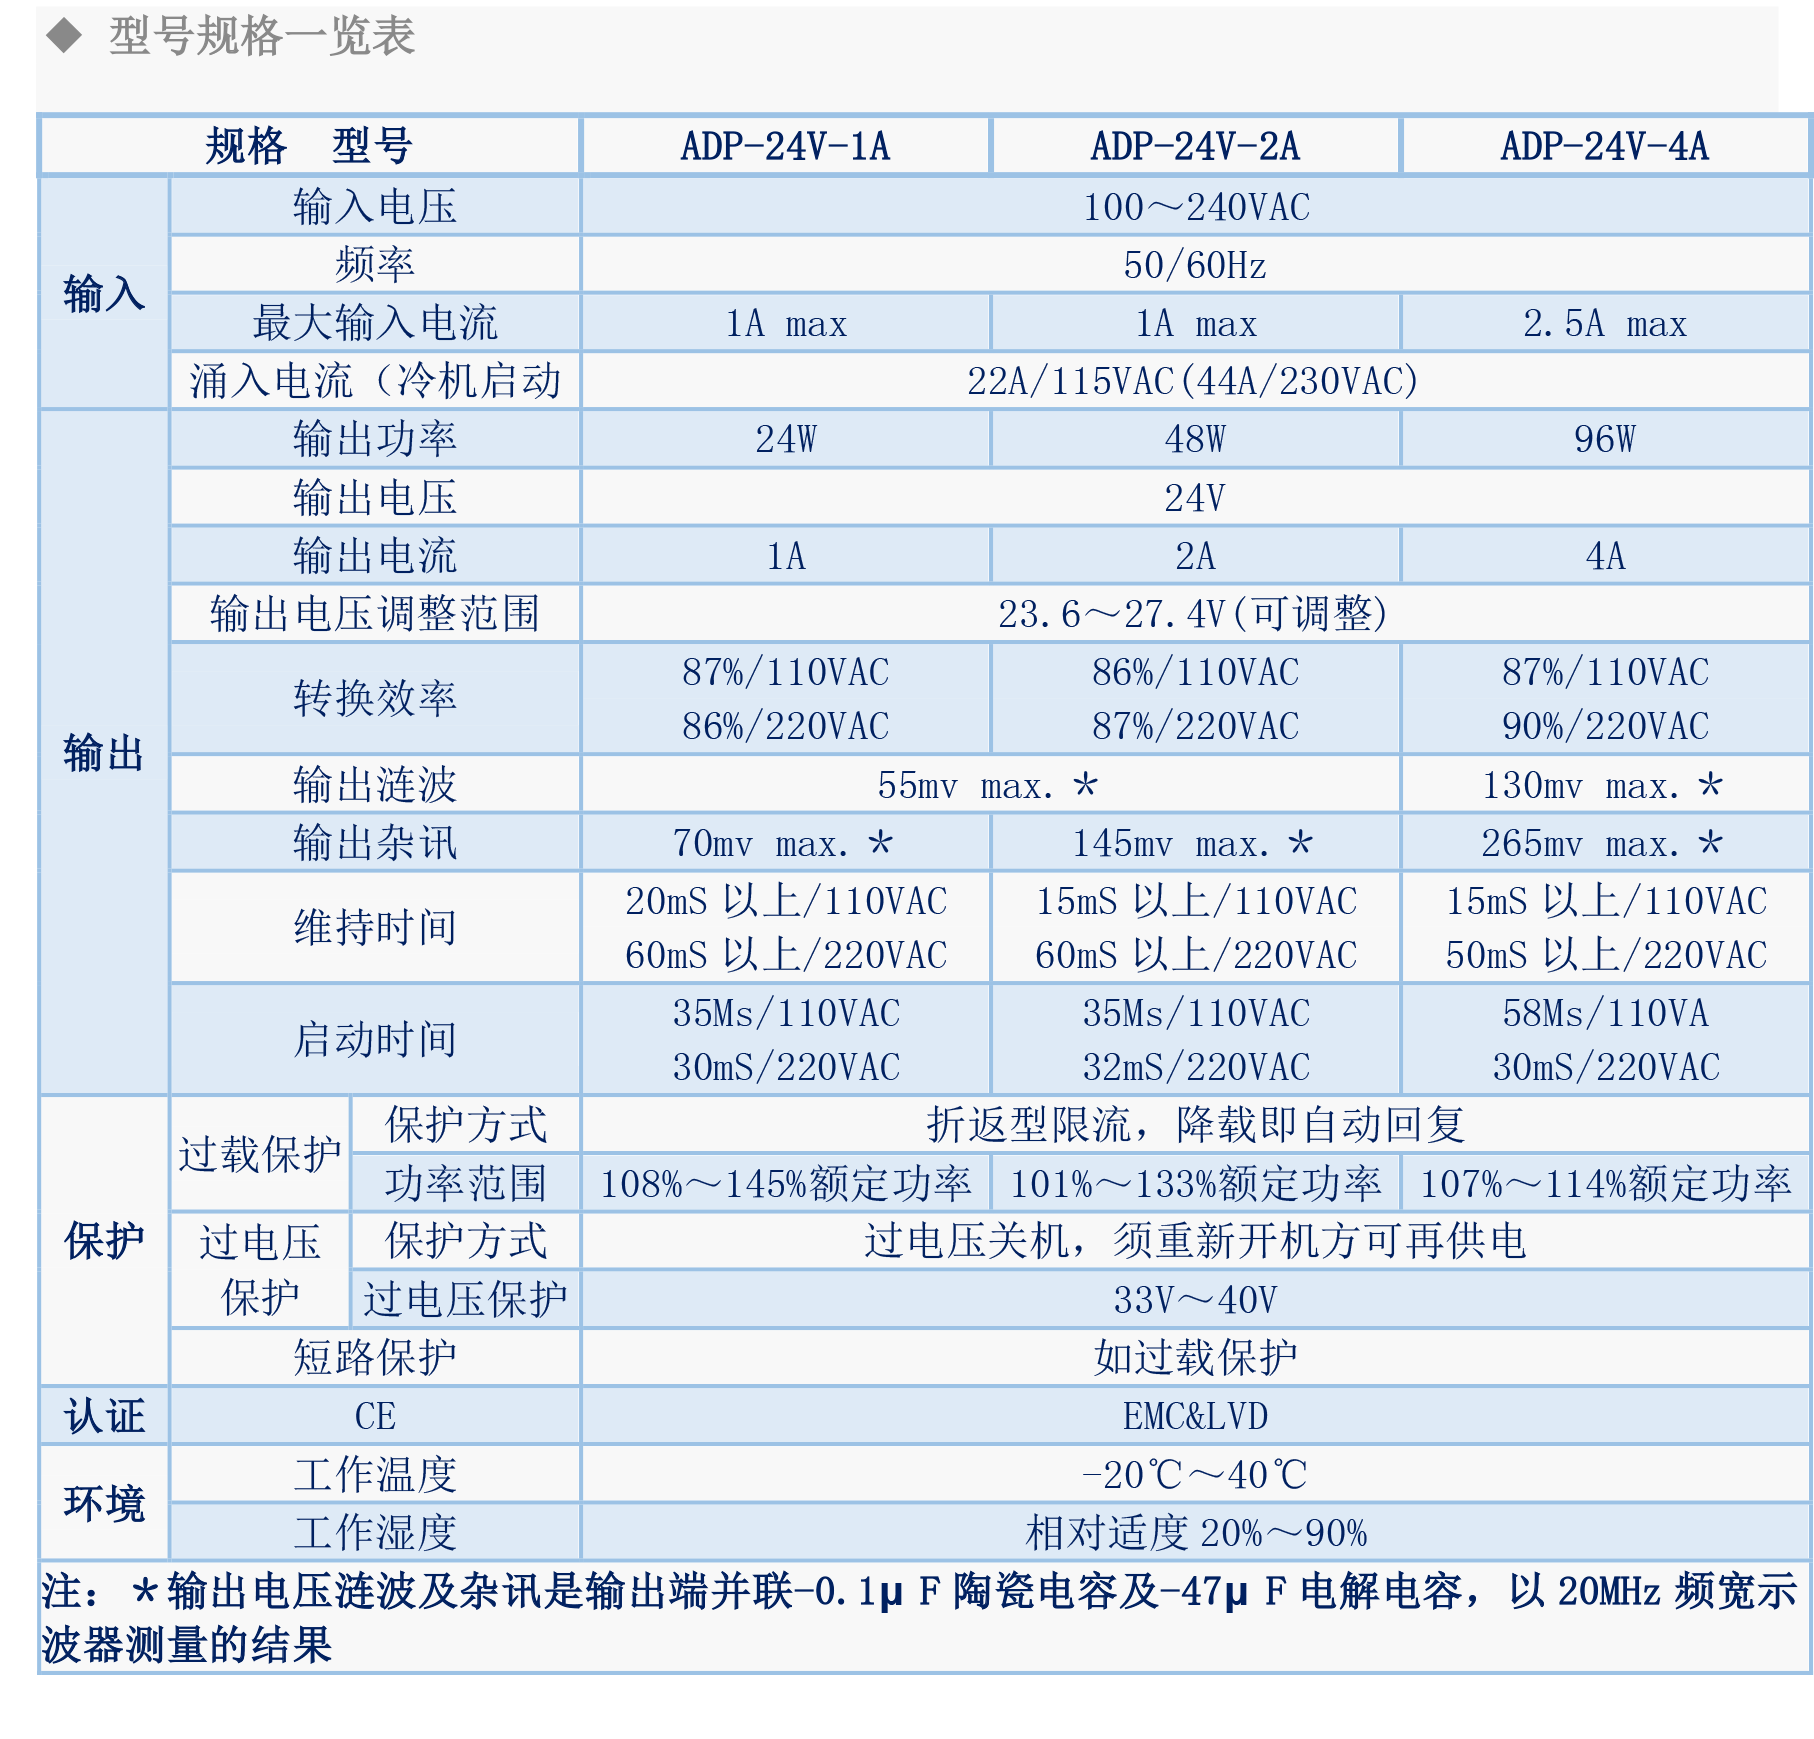Image resolution: width=1814 pixels, height=1739 pixels.
Task: Click the 90%/220VAC efficiency value
Action: (1605, 726)
